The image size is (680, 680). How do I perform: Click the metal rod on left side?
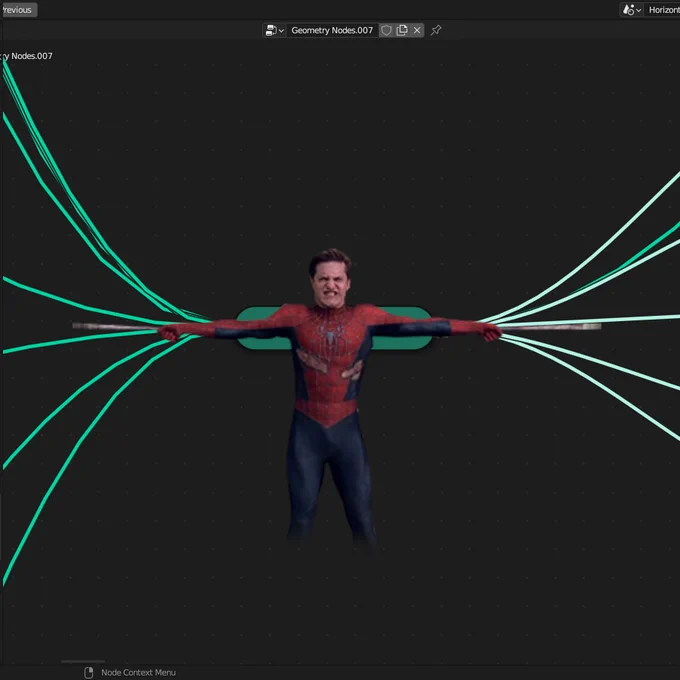[115, 327]
